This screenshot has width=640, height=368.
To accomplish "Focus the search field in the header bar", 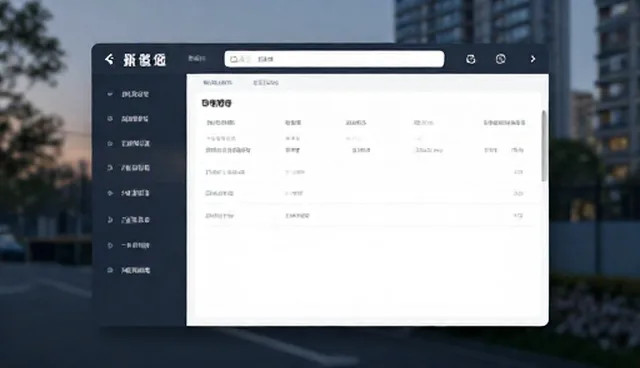I will pos(334,59).
